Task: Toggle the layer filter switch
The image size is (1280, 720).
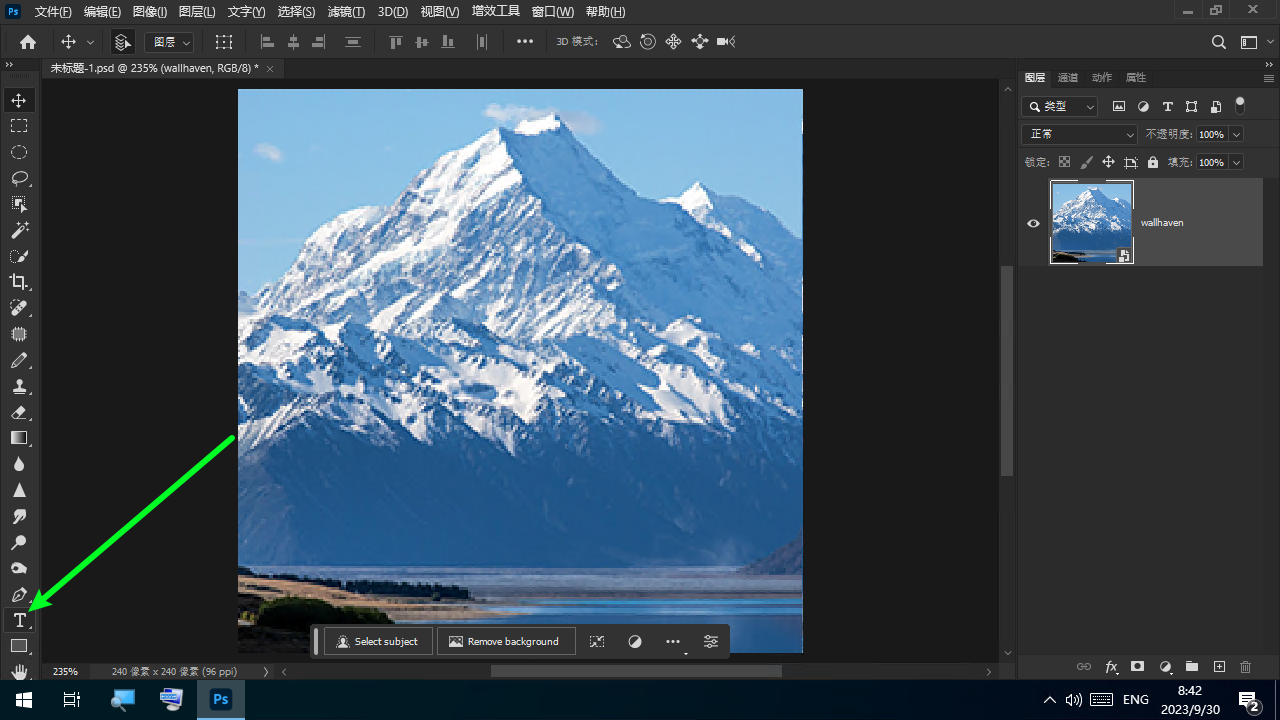Action: 1240,104
